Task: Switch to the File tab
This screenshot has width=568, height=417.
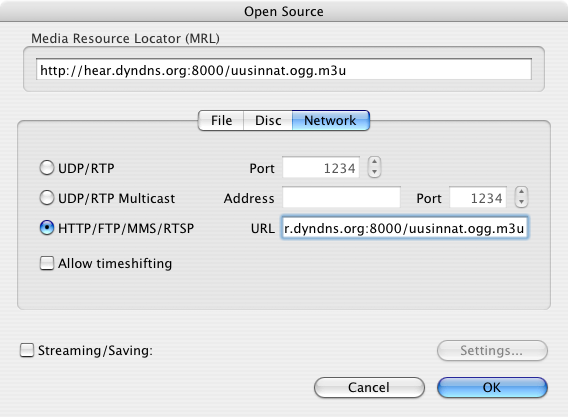Action: [x=221, y=121]
